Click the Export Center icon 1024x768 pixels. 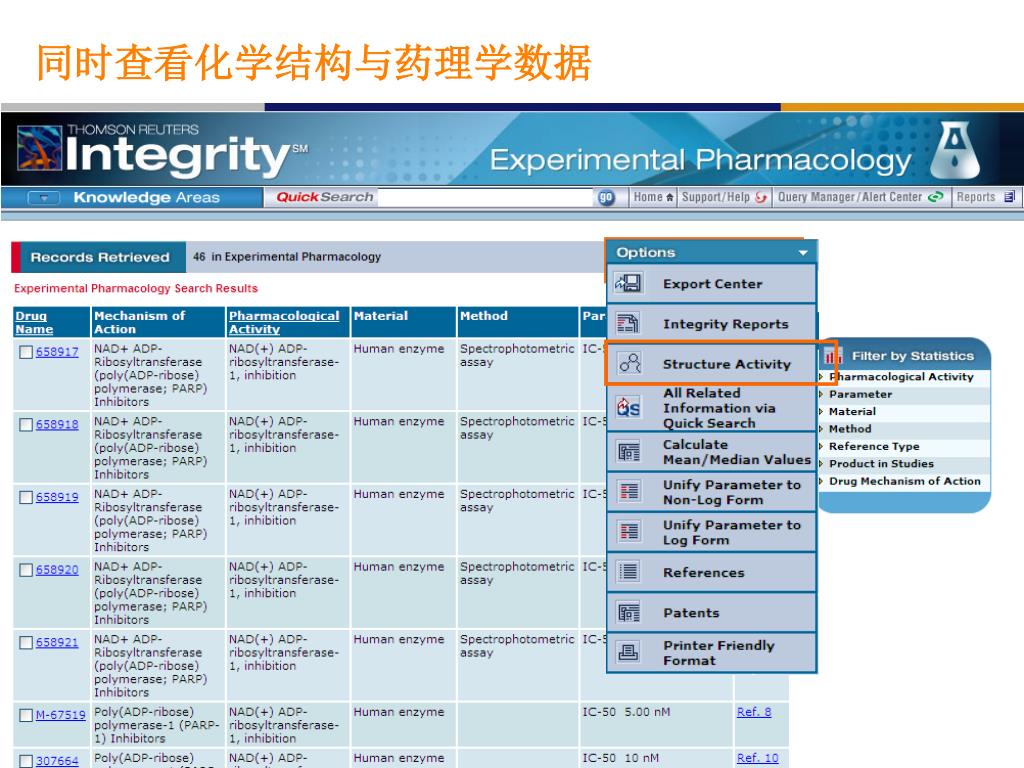click(x=629, y=283)
